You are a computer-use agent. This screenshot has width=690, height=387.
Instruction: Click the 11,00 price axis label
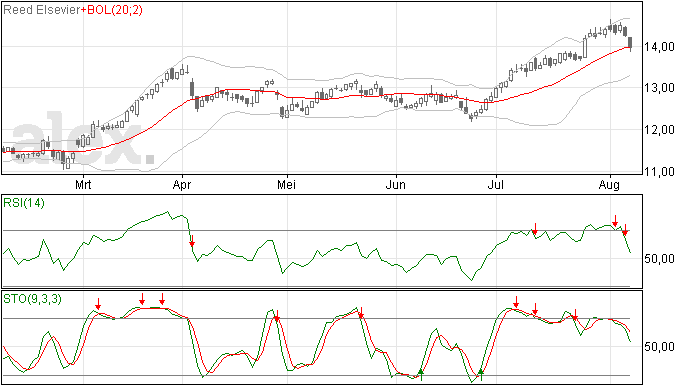659,171
